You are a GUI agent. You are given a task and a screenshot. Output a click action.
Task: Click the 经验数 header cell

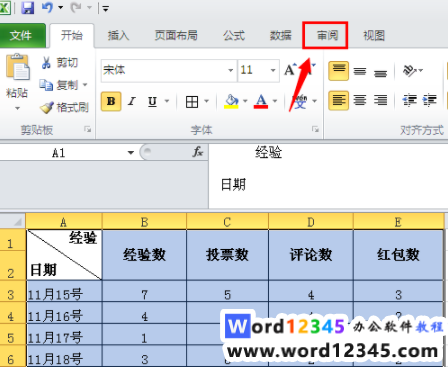pyautogui.click(x=144, y=255)
